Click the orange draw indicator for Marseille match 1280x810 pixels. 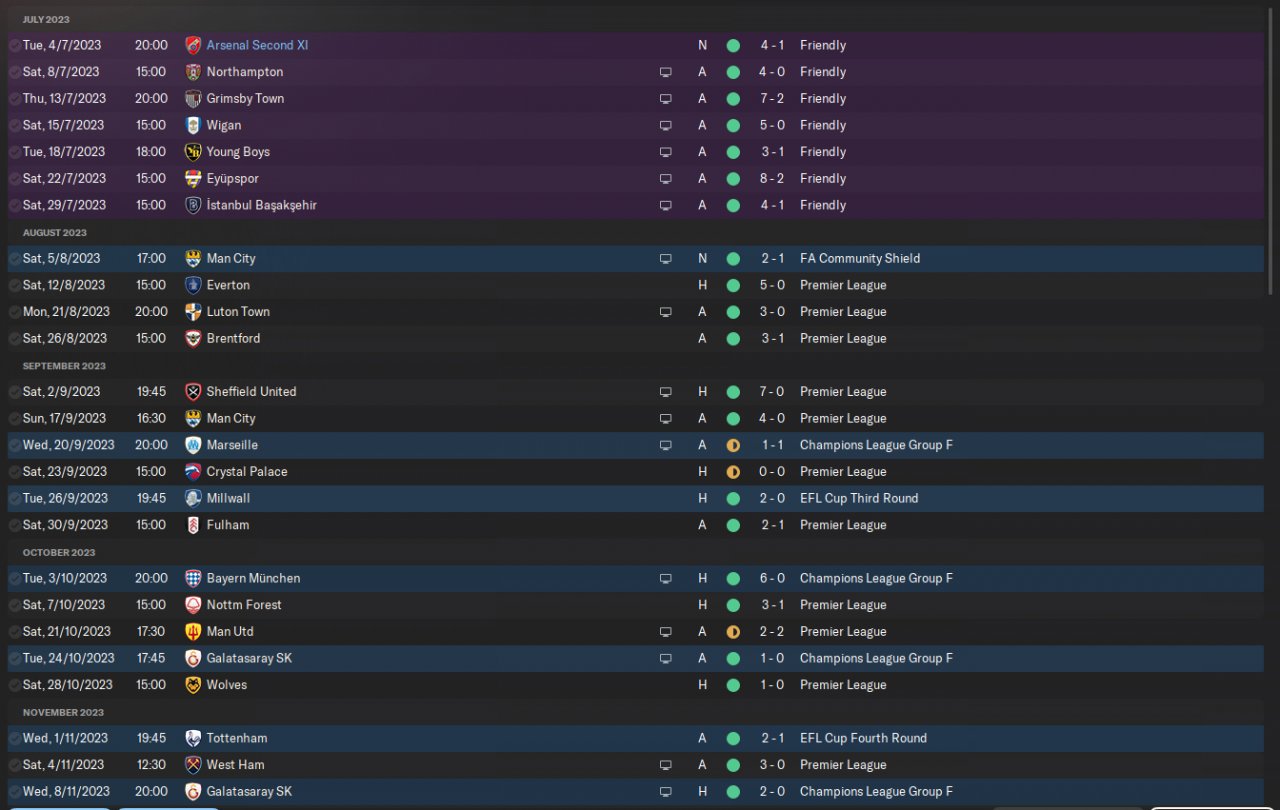(733, 445)
